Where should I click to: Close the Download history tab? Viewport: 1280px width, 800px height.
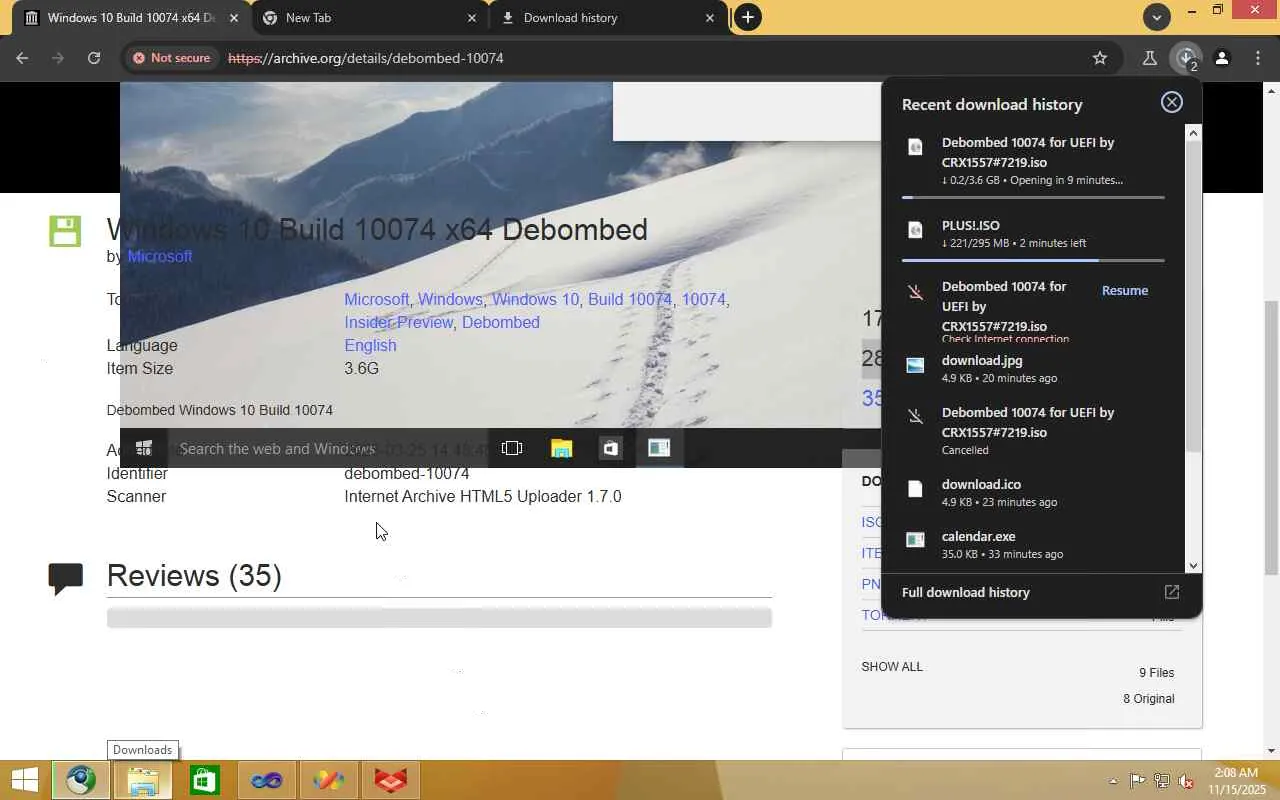[x=710, y=18]
